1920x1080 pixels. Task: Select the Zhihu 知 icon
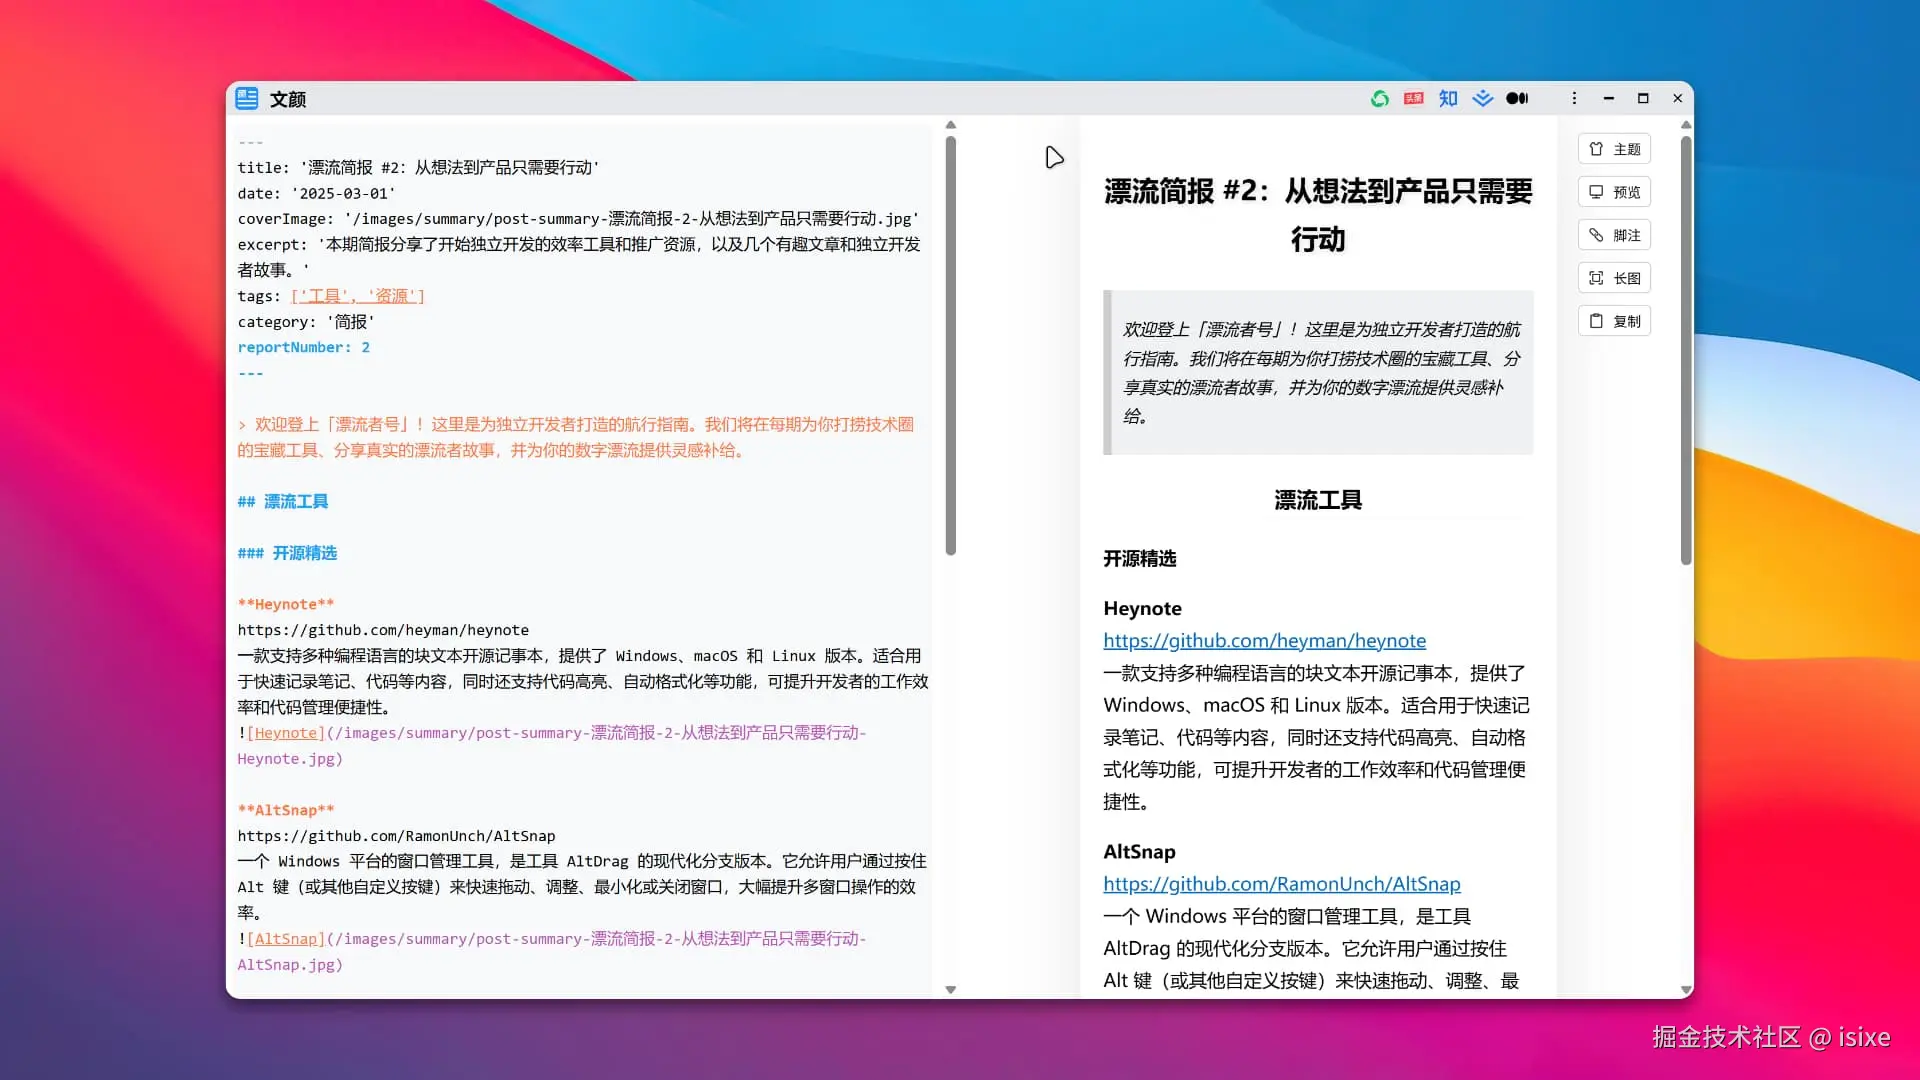pyautogui.click(x=1448, y=98)
